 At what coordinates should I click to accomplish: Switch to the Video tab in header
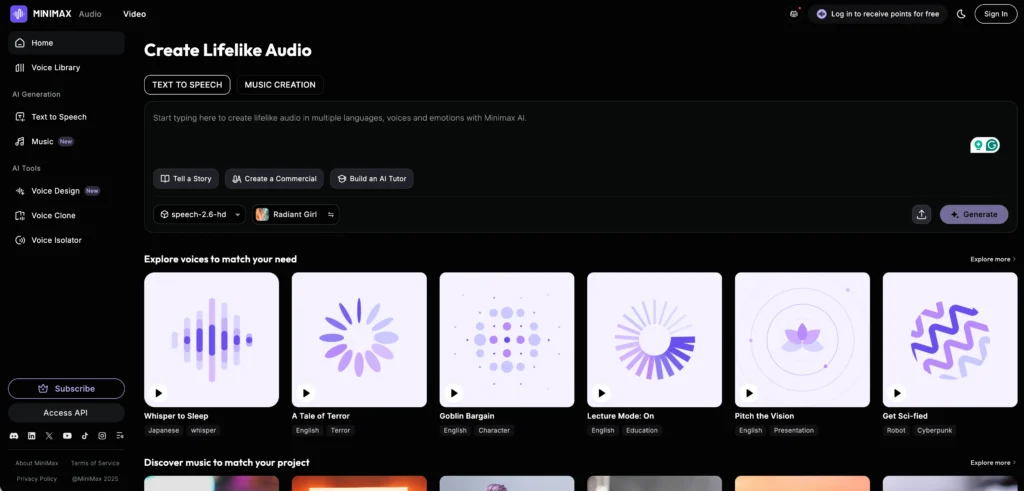point(135,14)
